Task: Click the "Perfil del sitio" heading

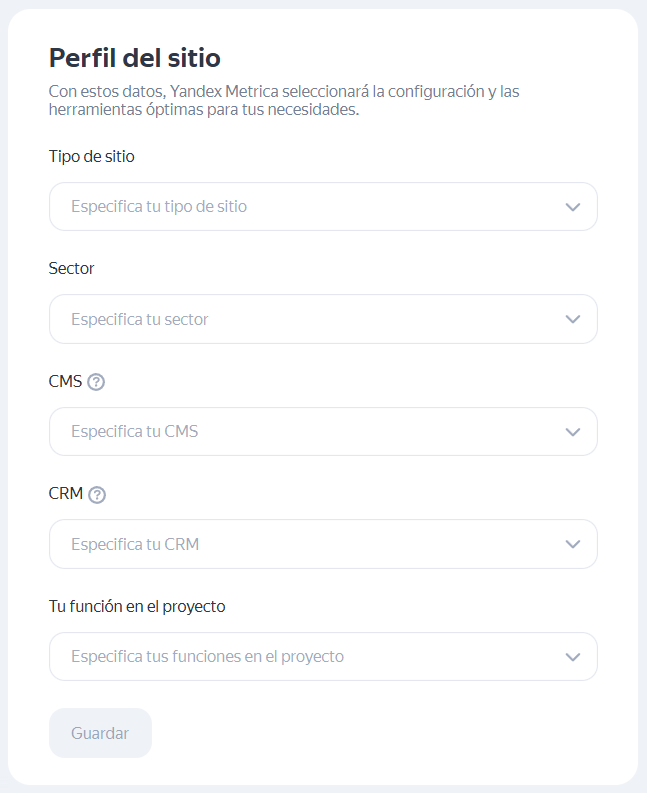Action: coord(135,57)
